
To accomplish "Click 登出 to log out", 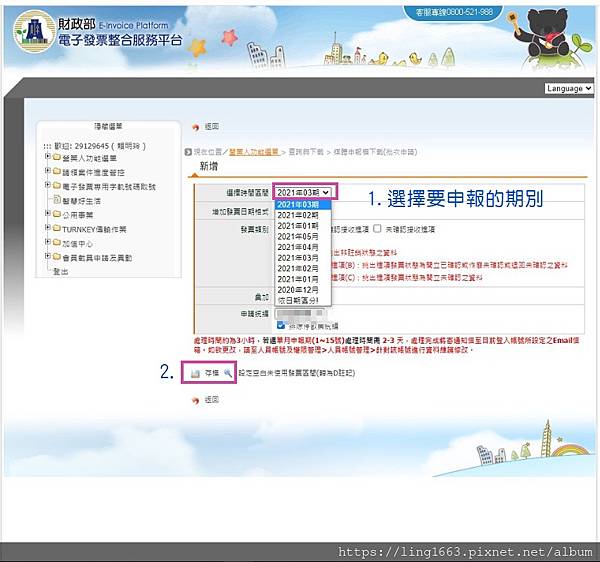I will pos(60,272).
